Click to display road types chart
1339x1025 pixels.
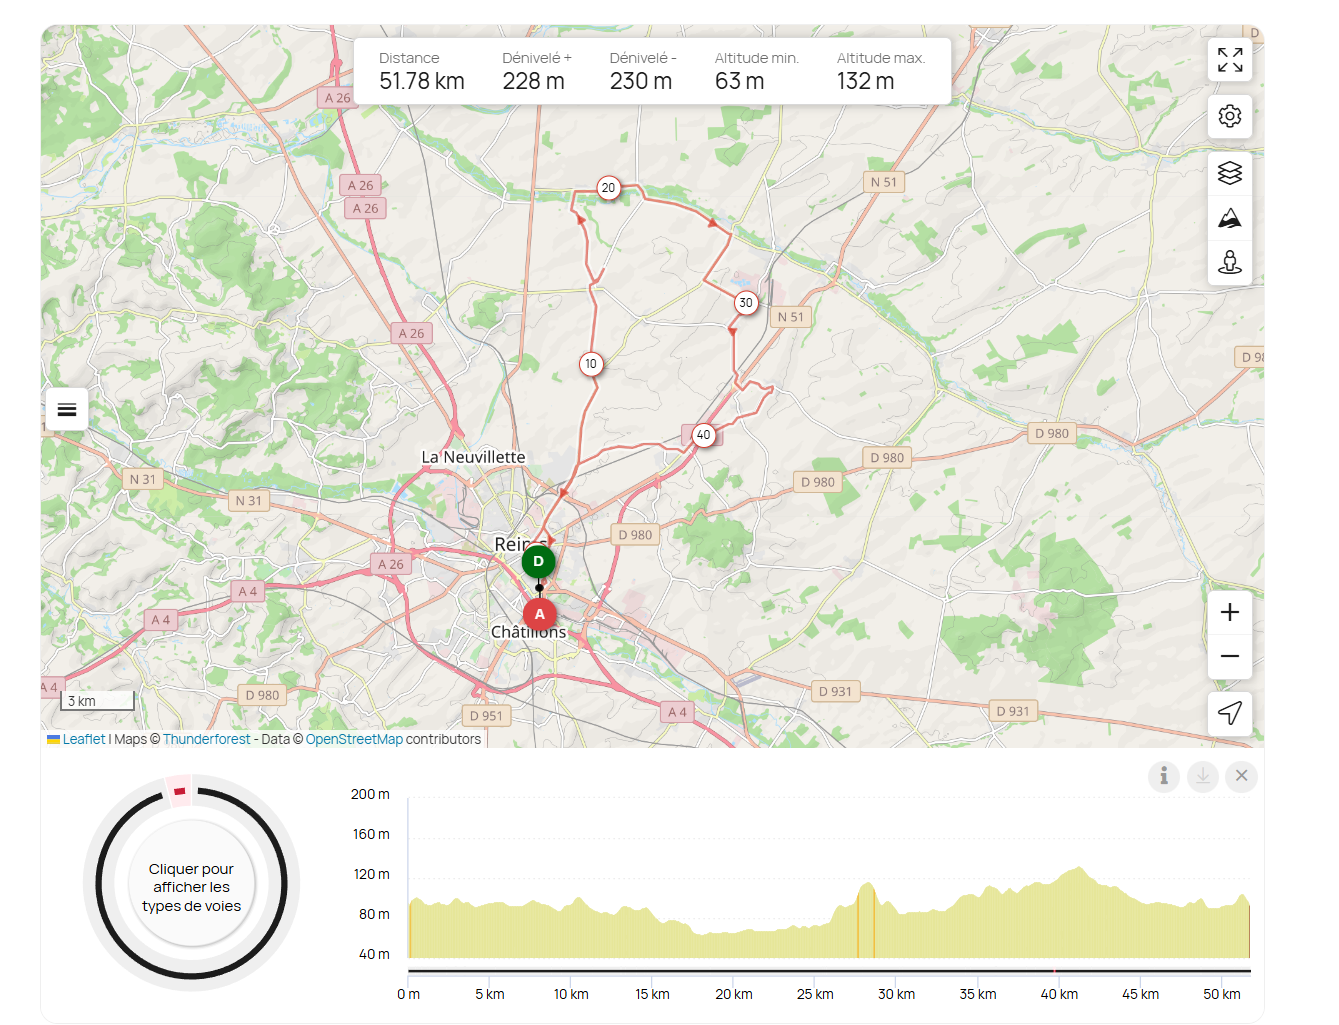[191, 887]
